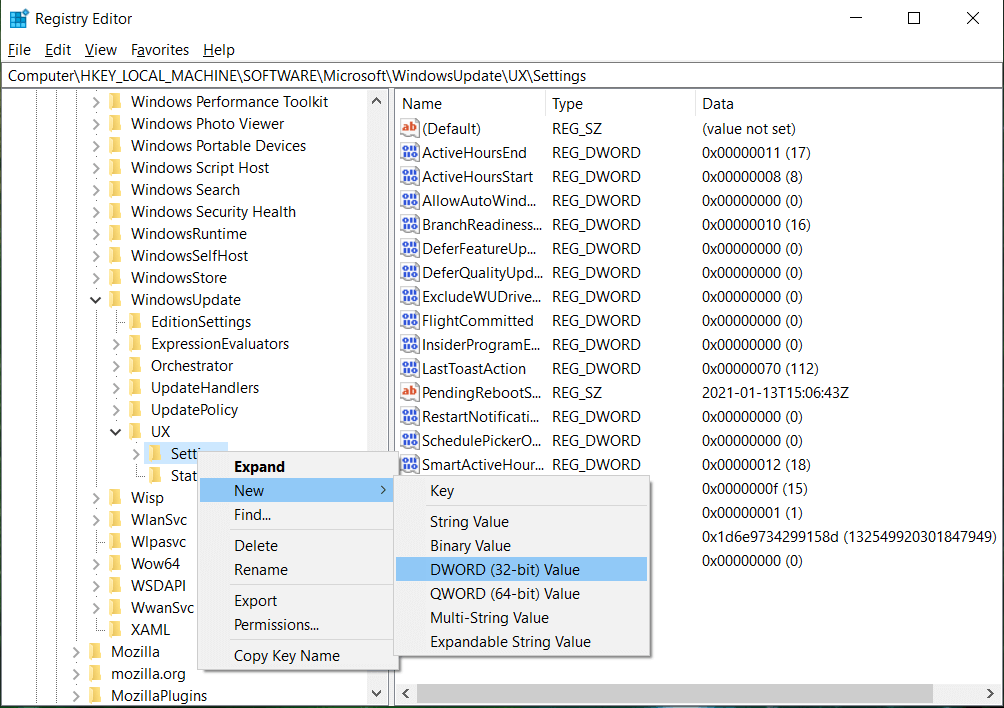Open the View menu
Viewport: 1004px width, 708px height.
tap(101, 50)
